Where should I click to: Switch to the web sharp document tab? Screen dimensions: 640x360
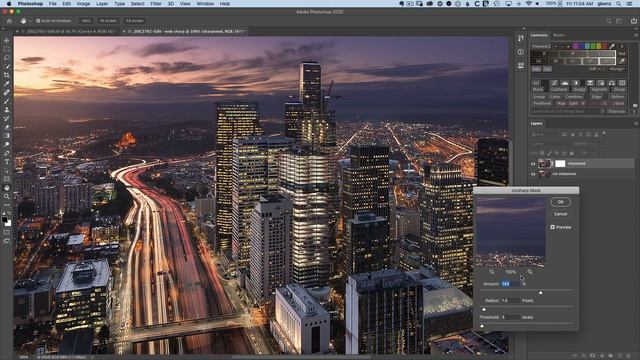[x=185, y=31]
